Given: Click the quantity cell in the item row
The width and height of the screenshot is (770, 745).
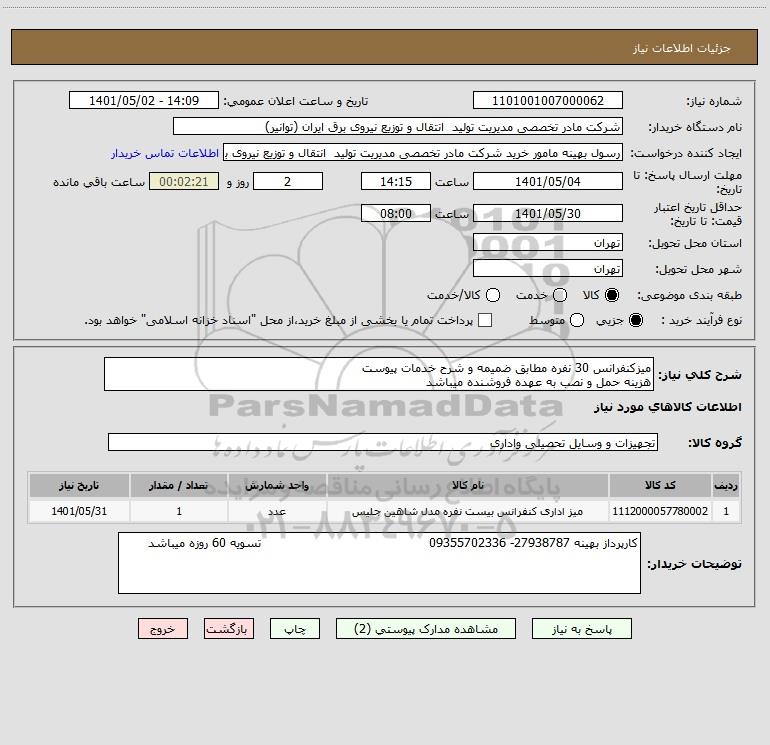Looking at the screenshot, I should point(179,511).
